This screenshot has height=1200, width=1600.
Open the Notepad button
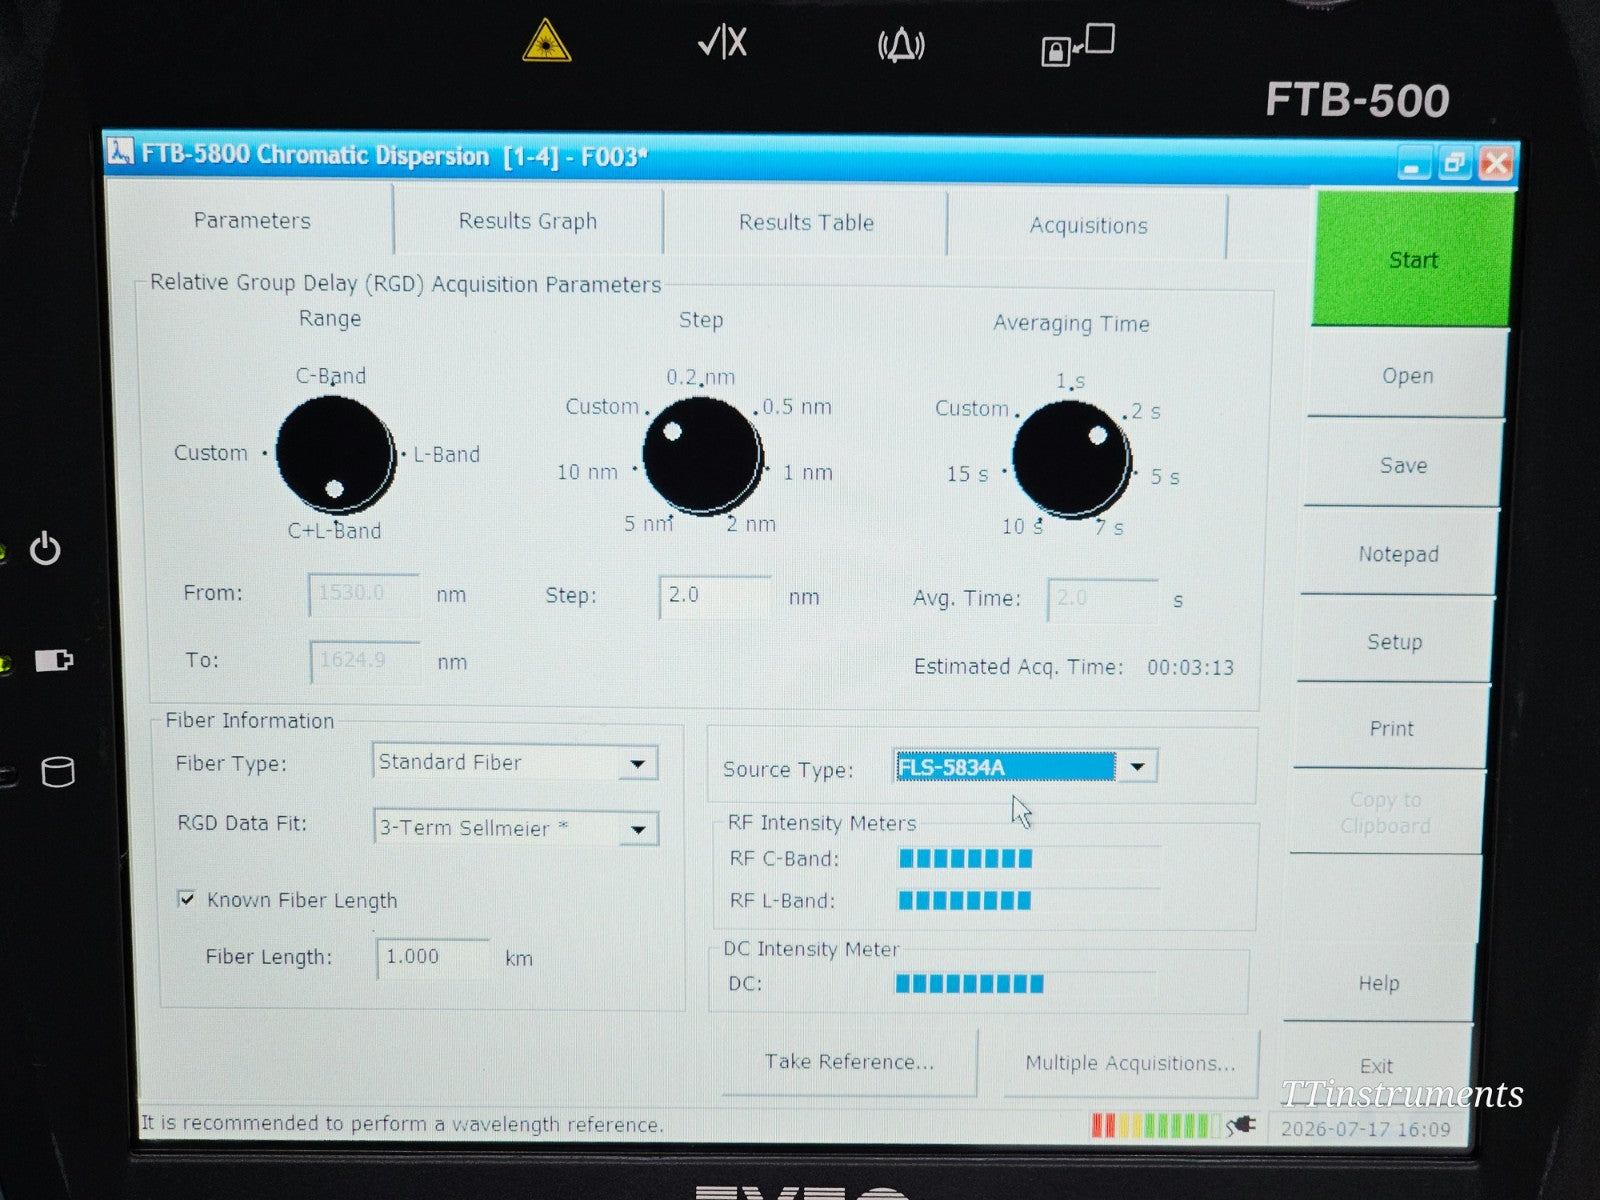pyautogui.click(x=1398, y=554)
